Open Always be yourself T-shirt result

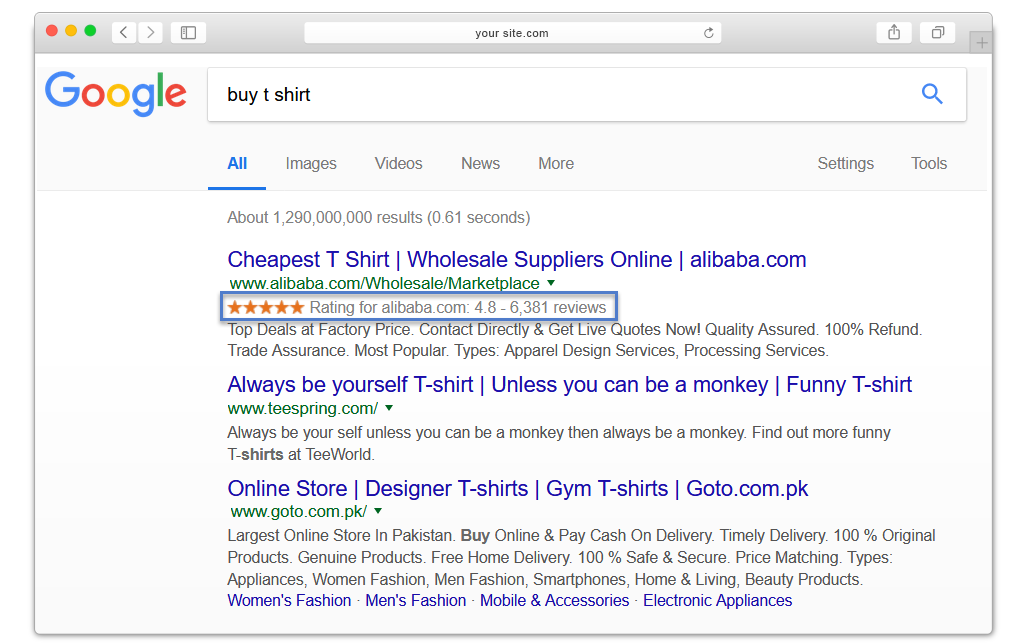[x=569, y=384]
